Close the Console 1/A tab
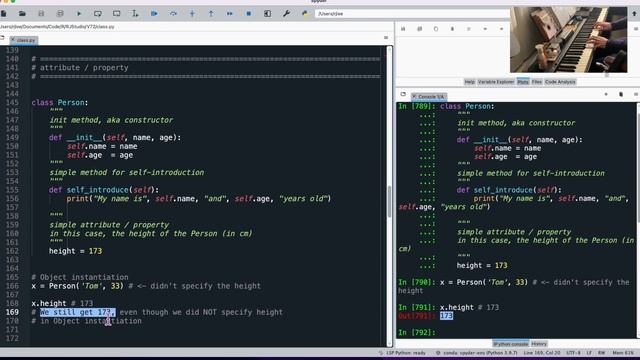The image size is (640, 360). click(414, 97)
